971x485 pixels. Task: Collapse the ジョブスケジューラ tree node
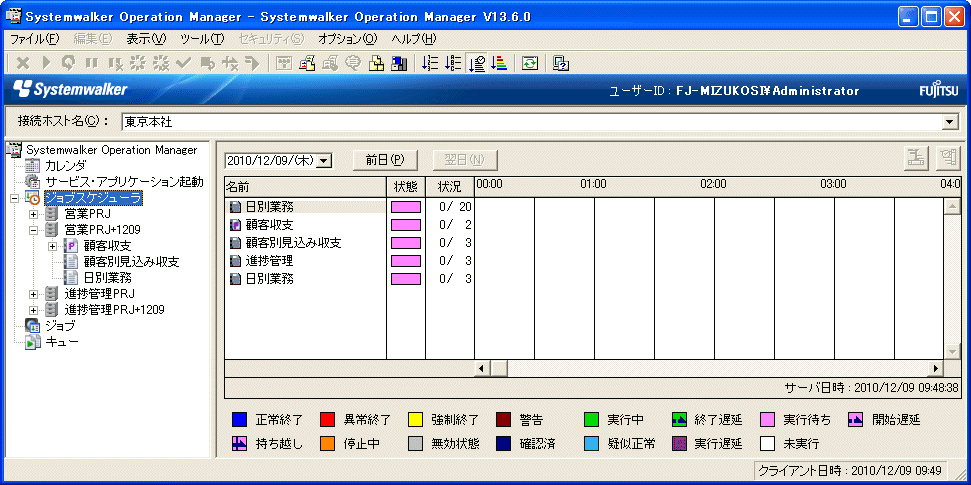coord(14,198)
